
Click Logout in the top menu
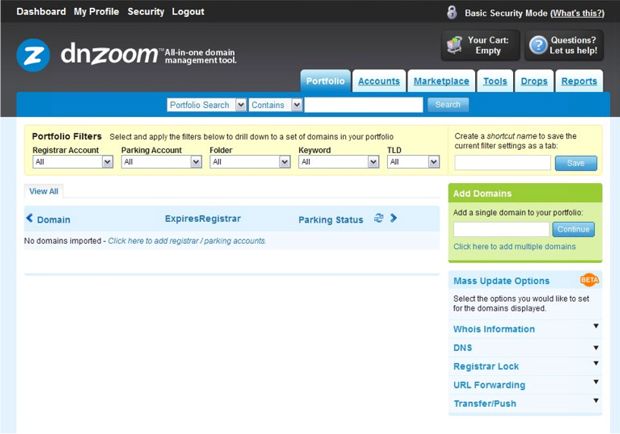[188, 11]
